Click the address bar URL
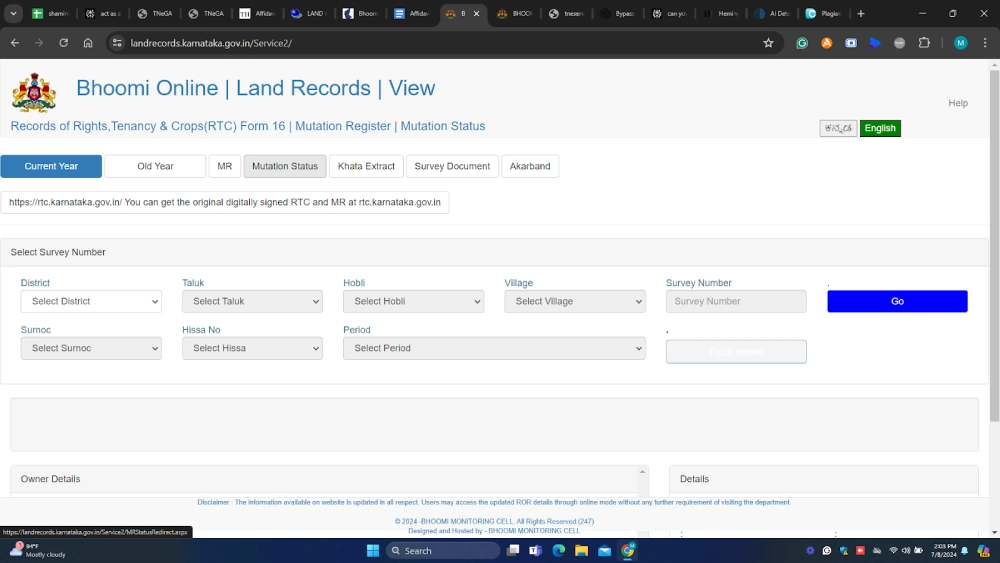This screenshot has width=1000, height=563. coord(211,43)
